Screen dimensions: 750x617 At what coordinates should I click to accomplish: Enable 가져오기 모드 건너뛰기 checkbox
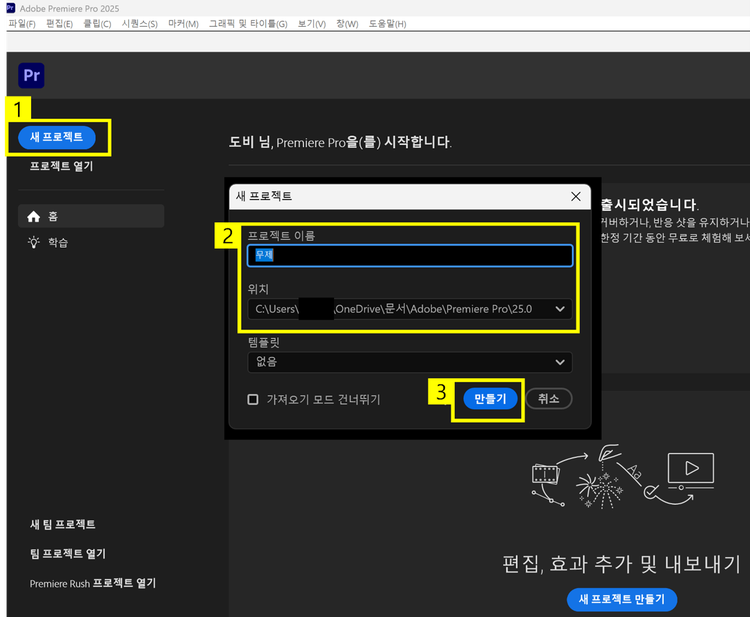(253, 399)
